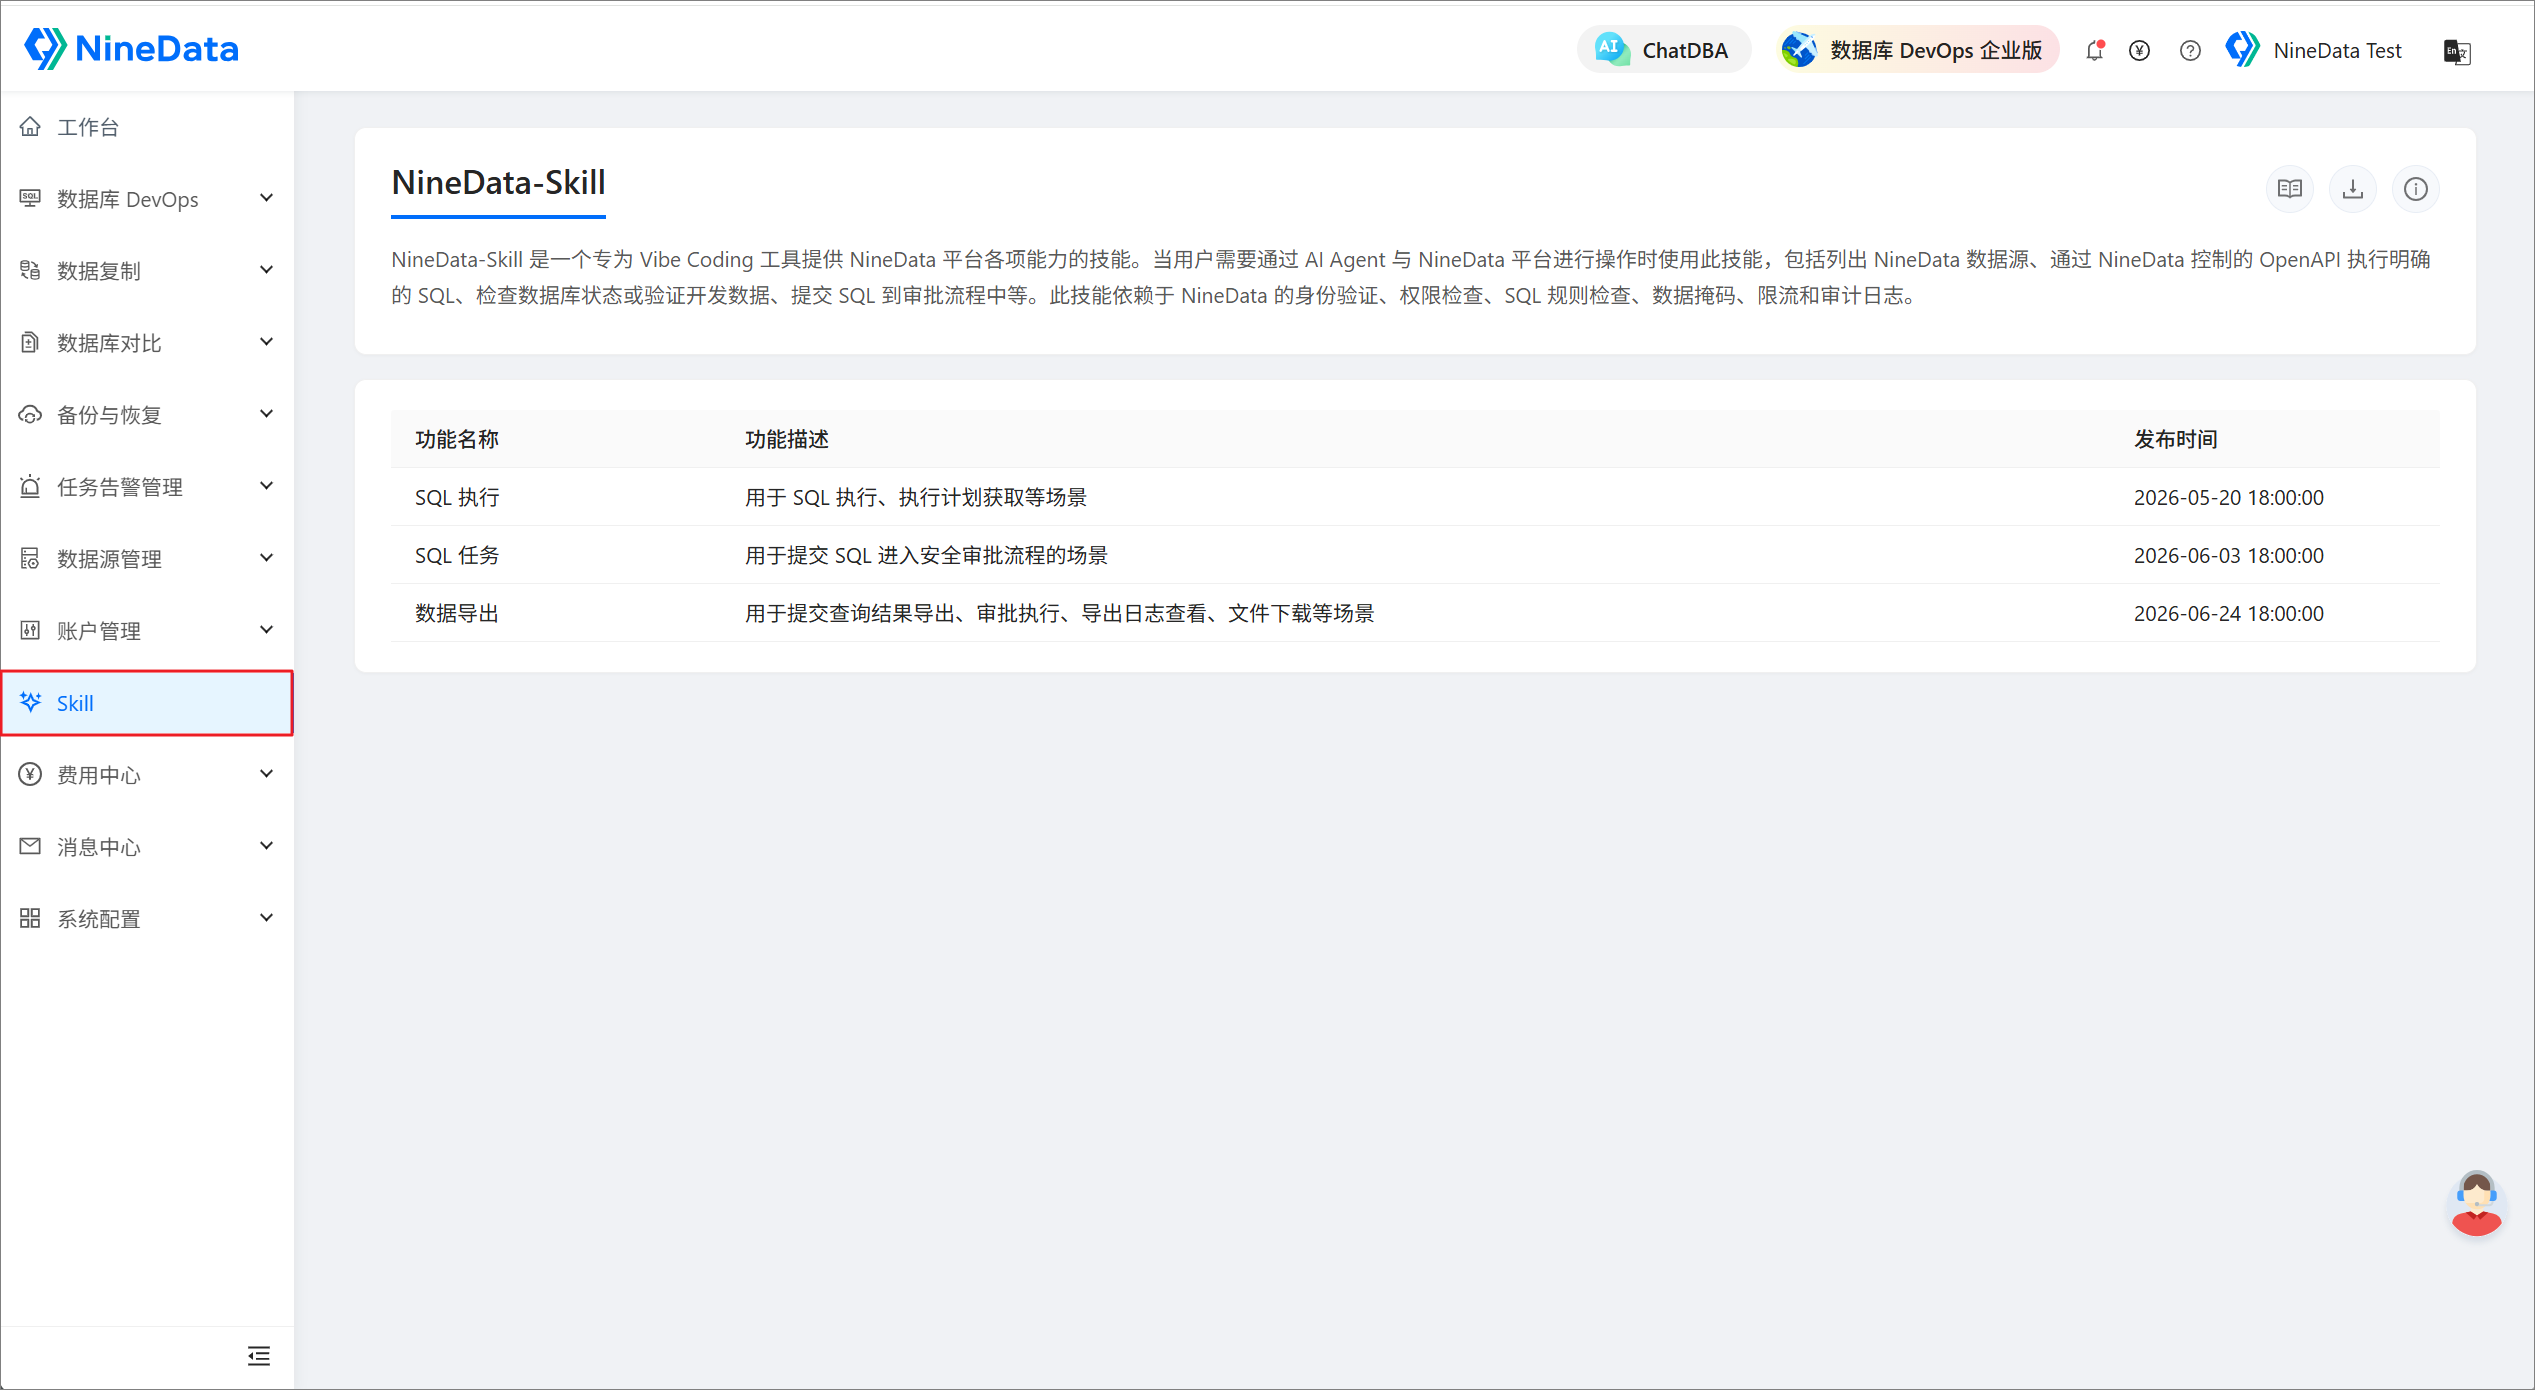Click the description 用于 SQL 执行、执行计划获取等场景
This screenshot has width=2535, height=1390.
click(x=916, y=497)
